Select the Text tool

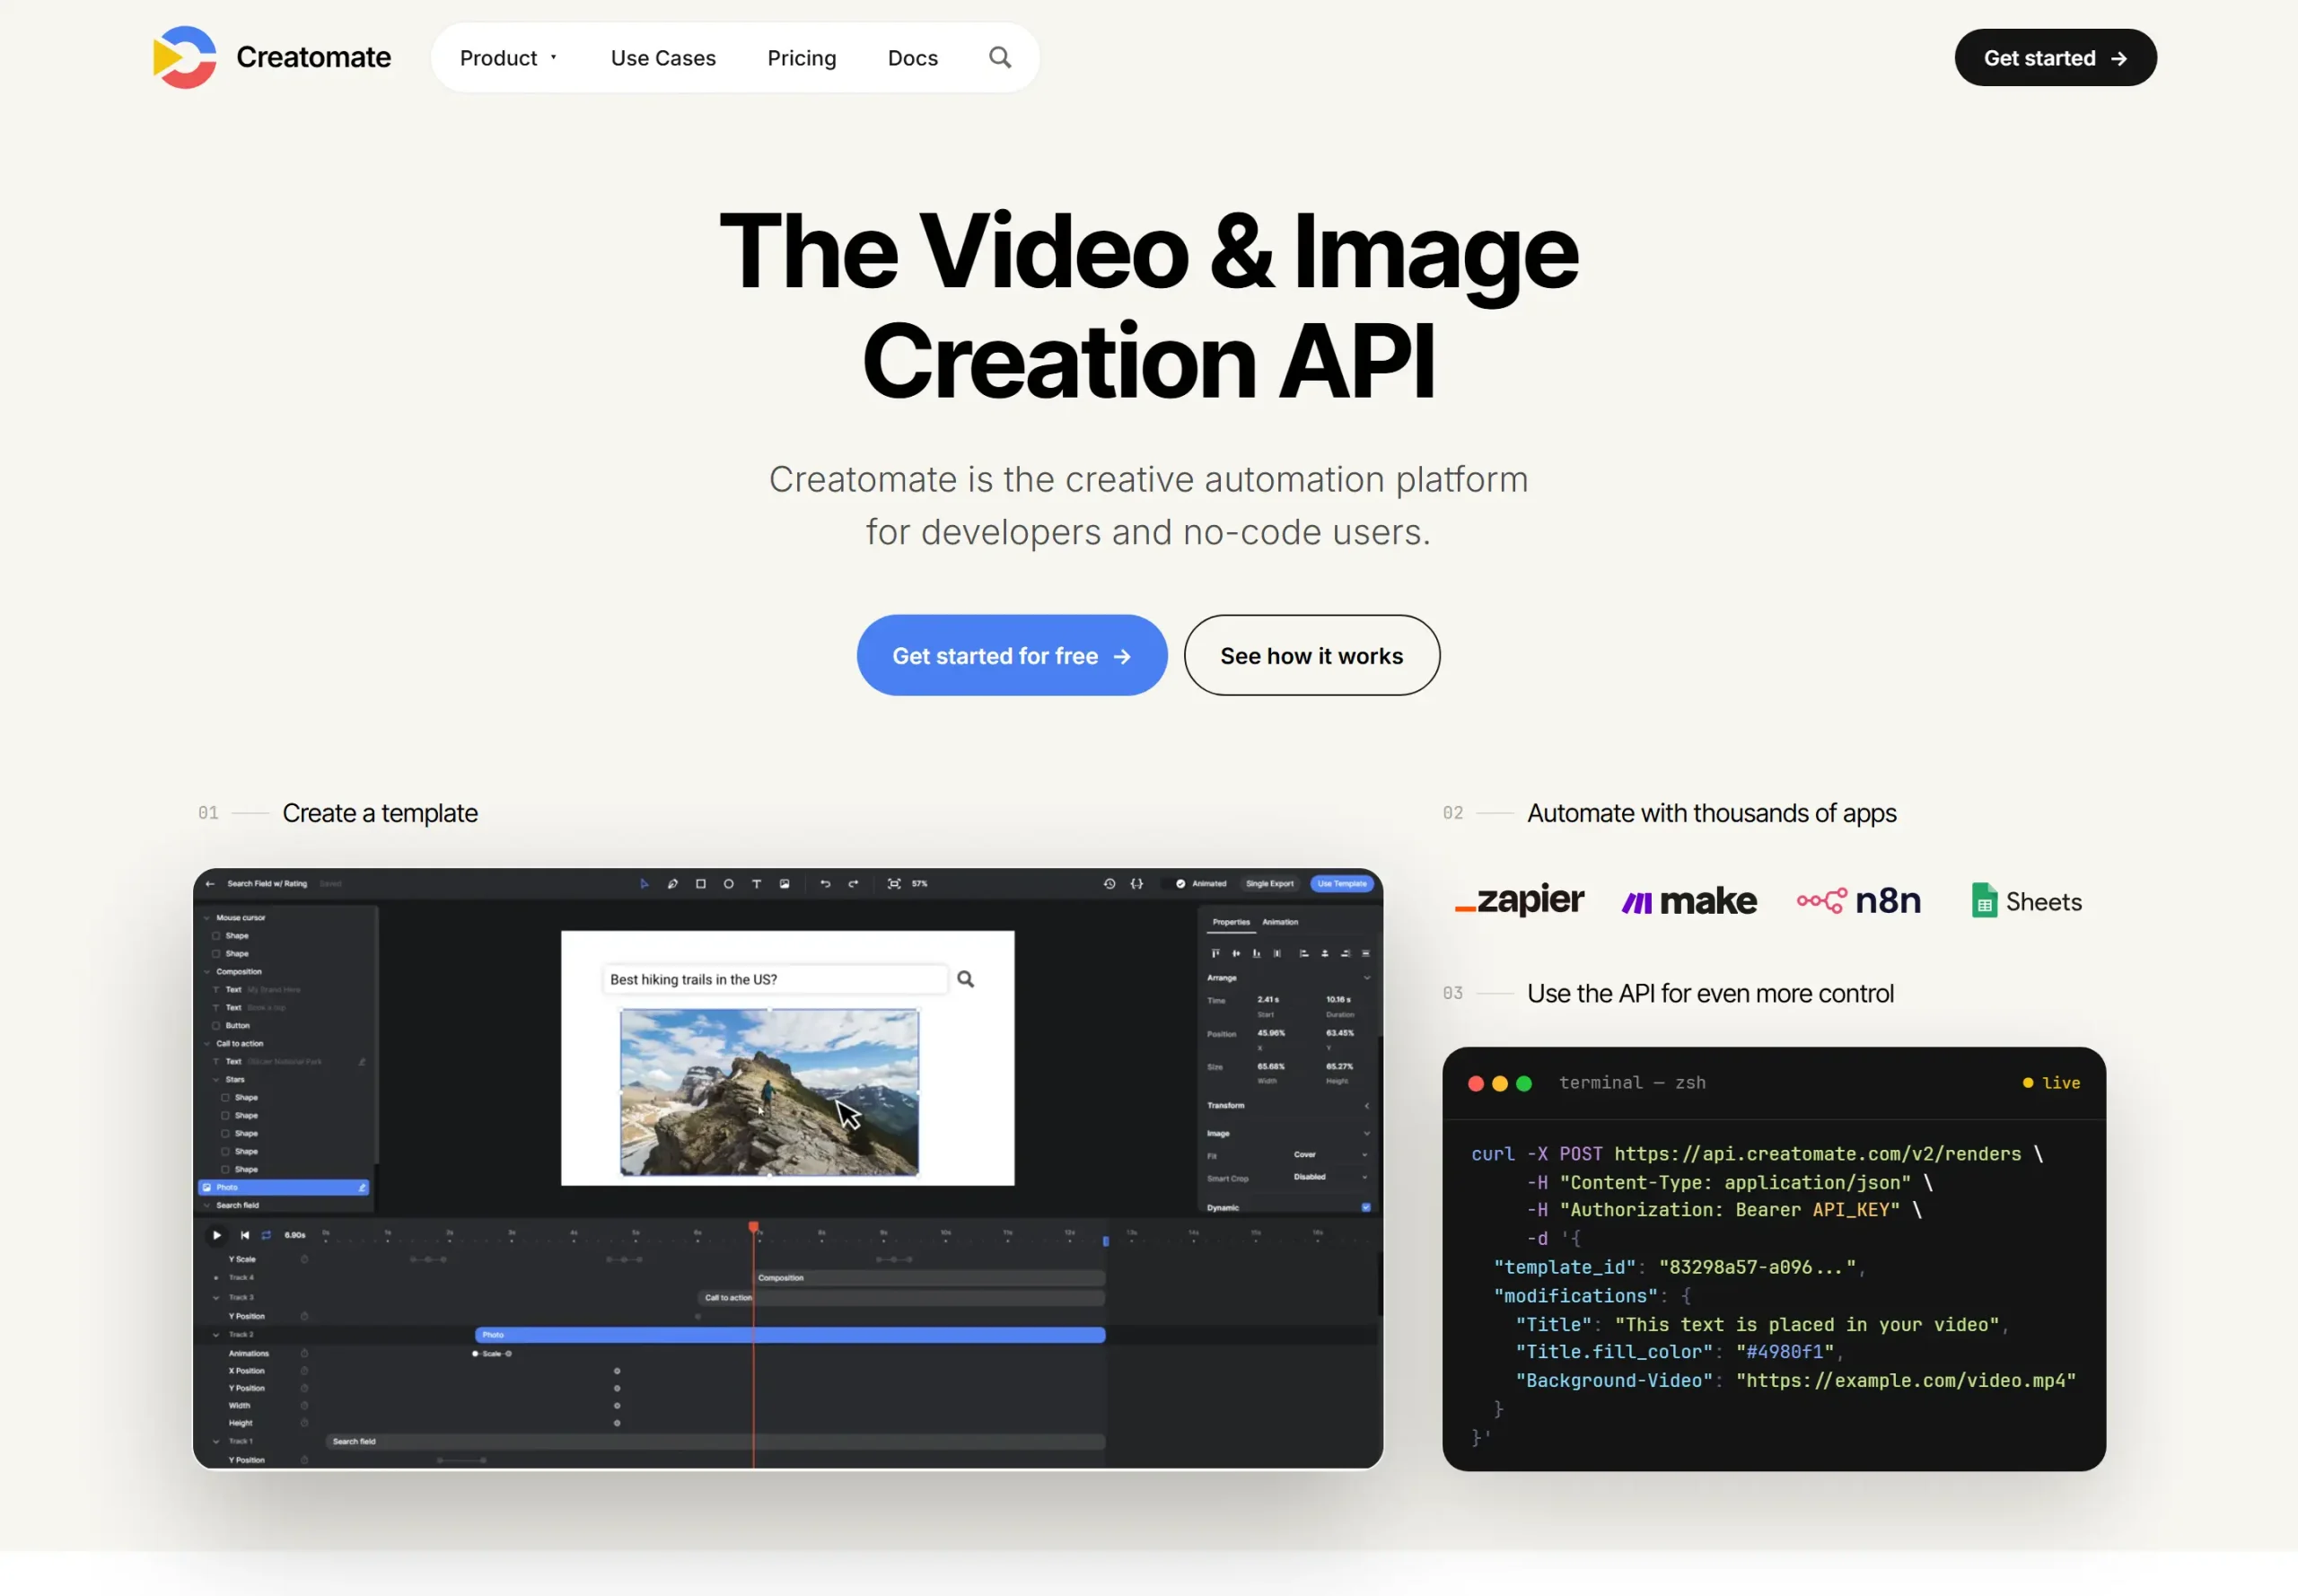(x=756, y=884)
